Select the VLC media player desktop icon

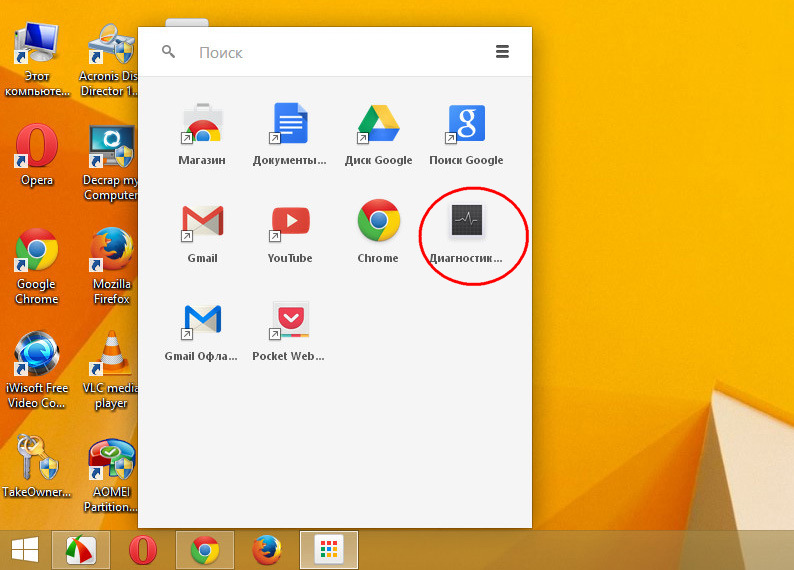pos(111,370)
